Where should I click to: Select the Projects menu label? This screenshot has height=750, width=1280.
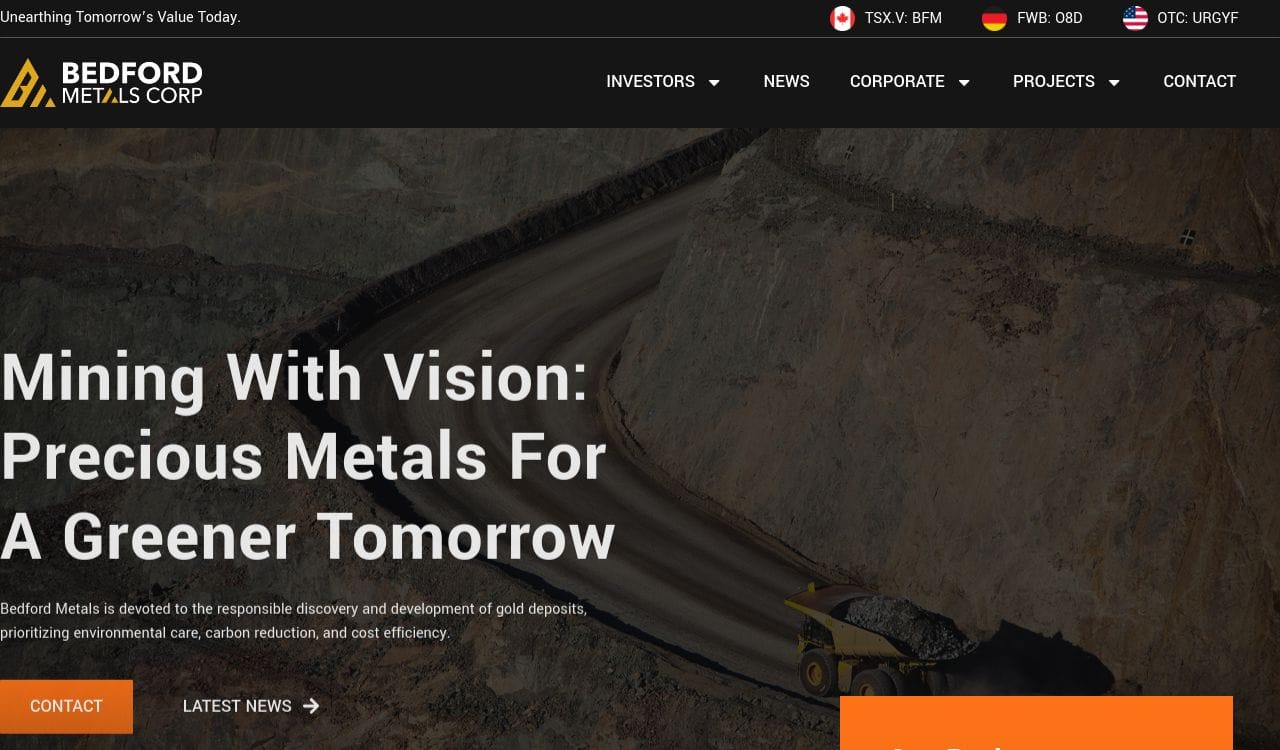click(x=1054, y=82)
